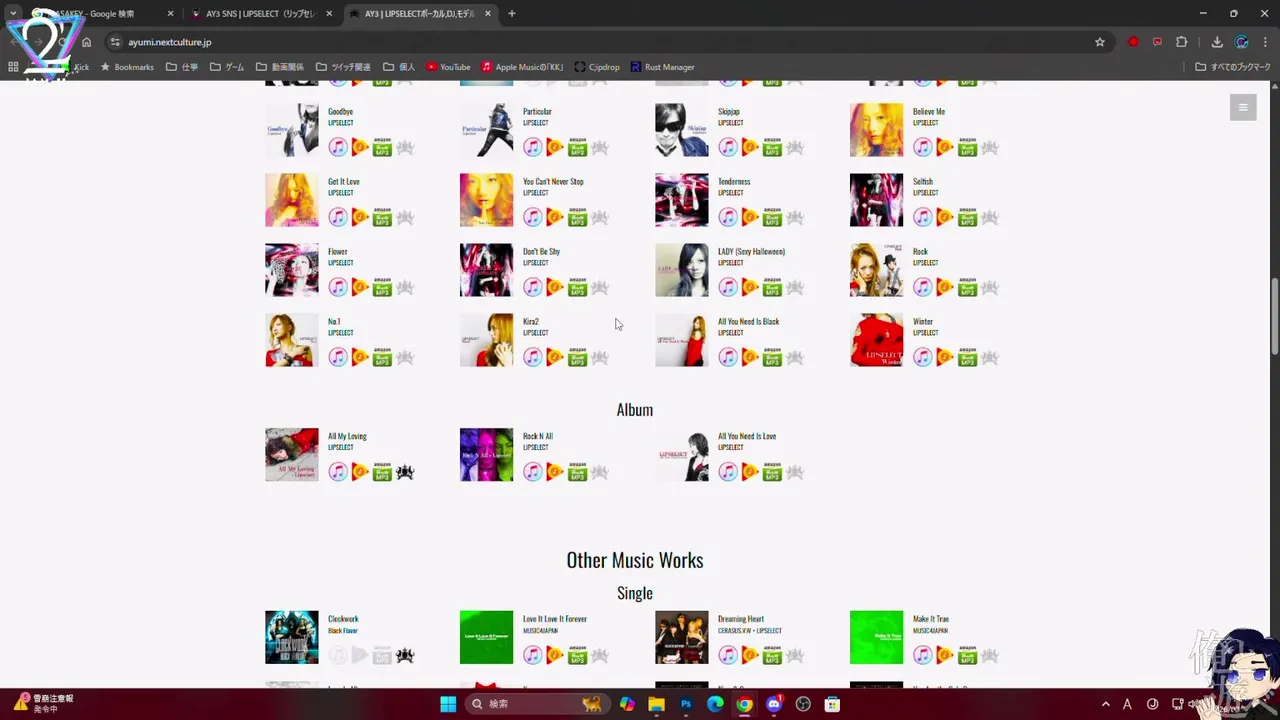Screen dimensions: 1280x720
Task: Expand すべてのブックマーク folder
Action: tap(1233, 67)
